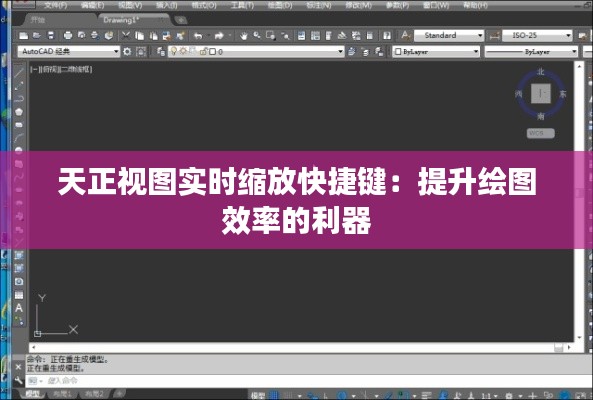
Task: Click the Dimension Style icon beside ISO-25
Action: pos(494,36)
